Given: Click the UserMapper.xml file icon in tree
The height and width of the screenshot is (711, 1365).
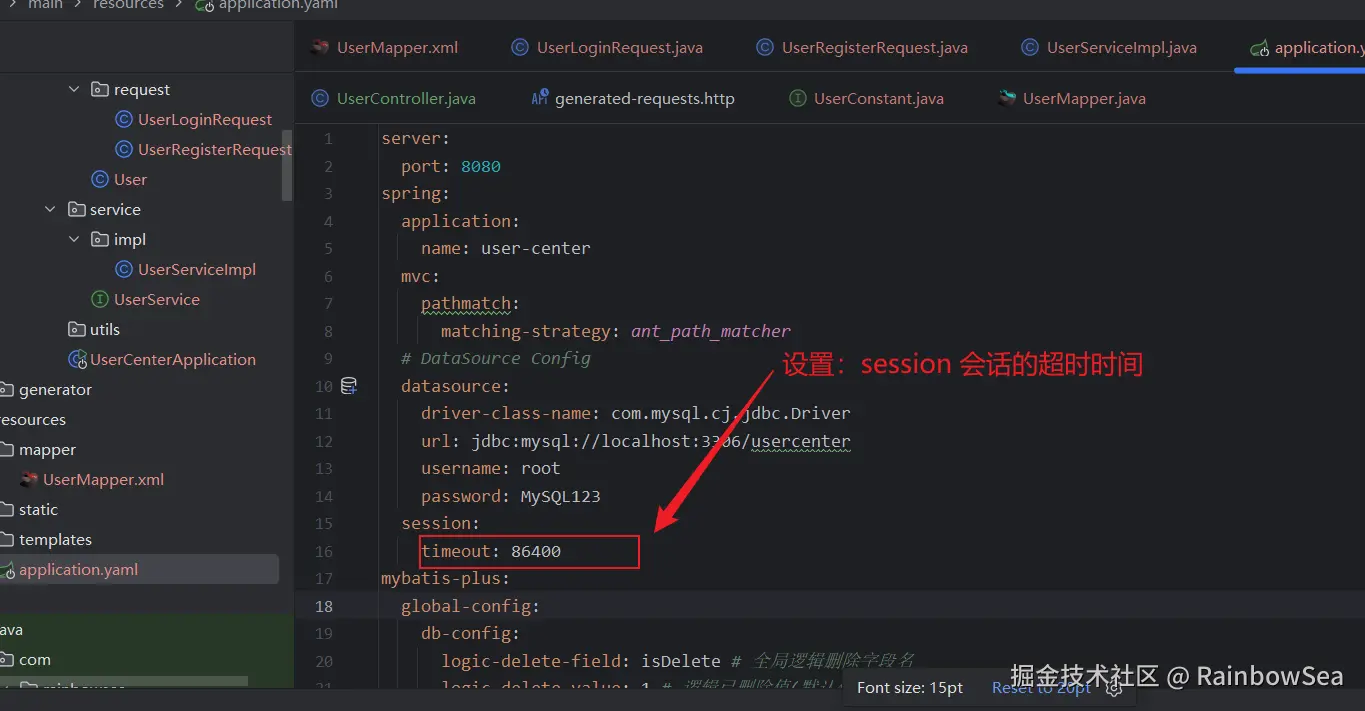Looking at the screenshot, I should click(x=29, y=479).
